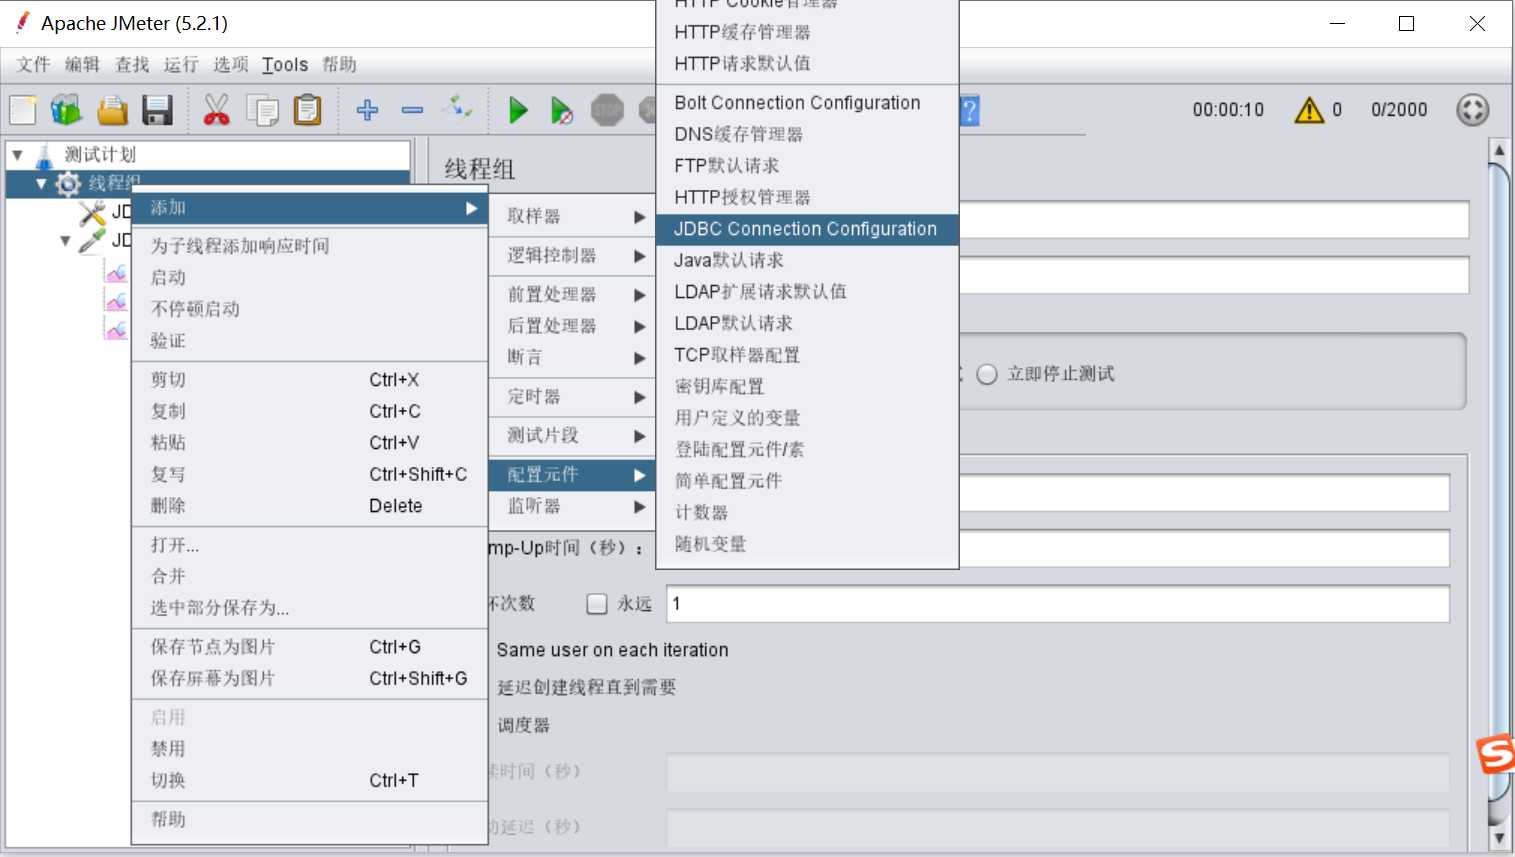Click the Cut scissors toolbar icon

pos(216,110)
